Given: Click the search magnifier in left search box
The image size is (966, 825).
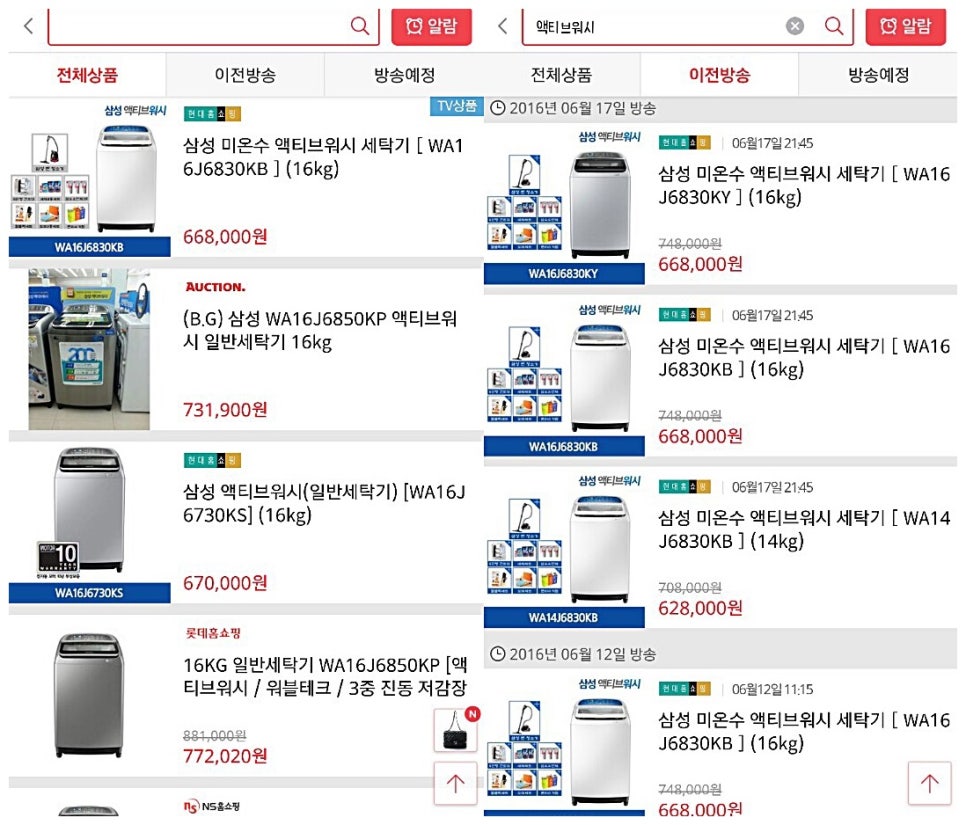Looking at the screenshot, I should [359, 26].
